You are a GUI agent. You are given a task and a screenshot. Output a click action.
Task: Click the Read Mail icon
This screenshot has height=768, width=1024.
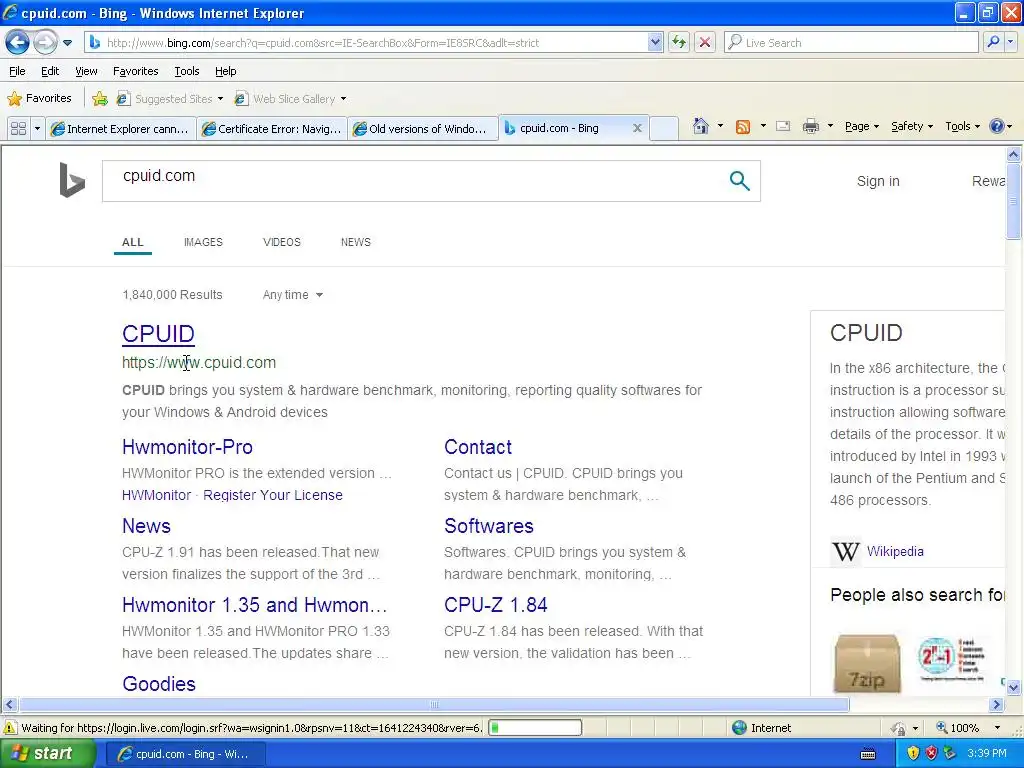pos(783,127)
